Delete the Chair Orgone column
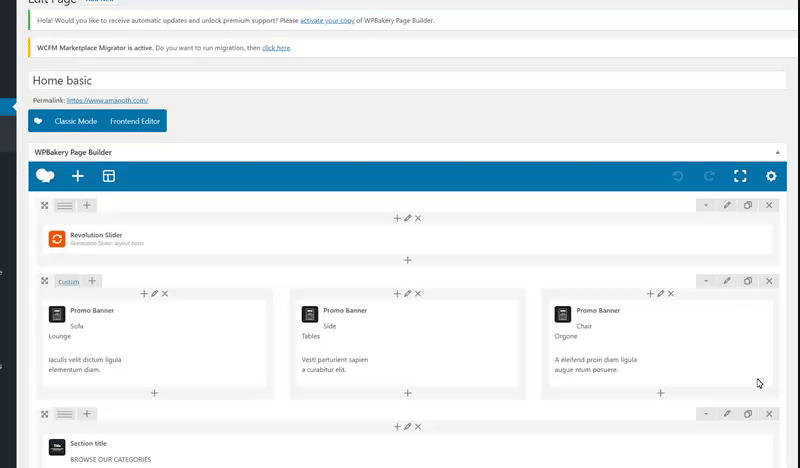800x468 pixels. pyautogui.click(x=671, y=294)
